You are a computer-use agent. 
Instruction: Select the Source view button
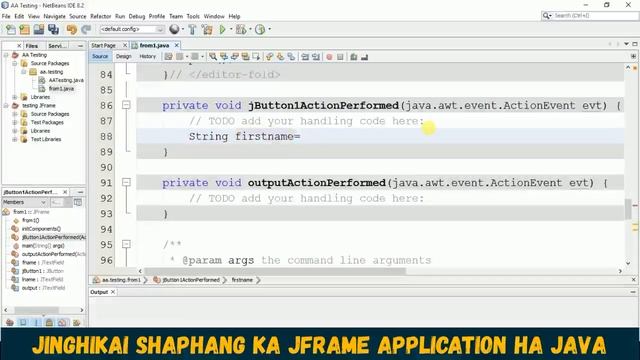click(100, 56)
